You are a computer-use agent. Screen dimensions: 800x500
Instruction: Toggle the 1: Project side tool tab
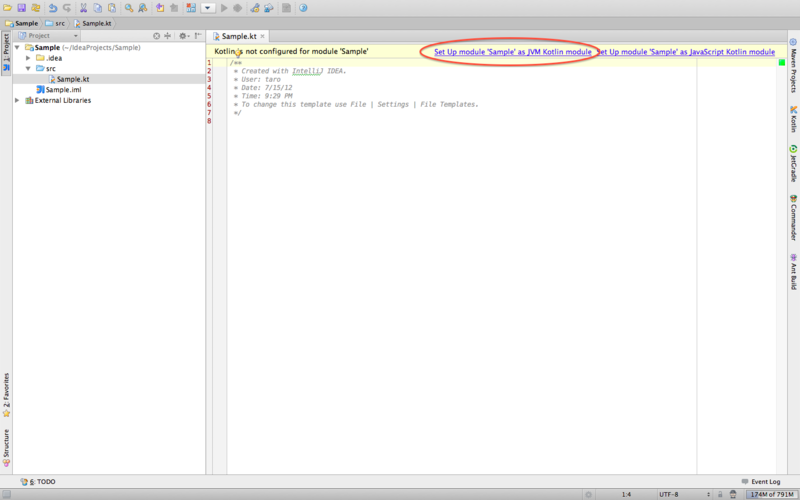[x=6, y=54]
